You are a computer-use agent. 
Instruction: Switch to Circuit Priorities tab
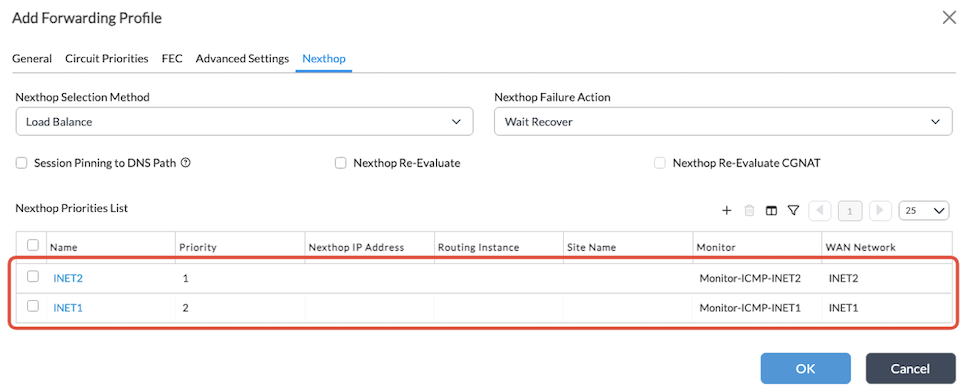[x=107, y=59]
